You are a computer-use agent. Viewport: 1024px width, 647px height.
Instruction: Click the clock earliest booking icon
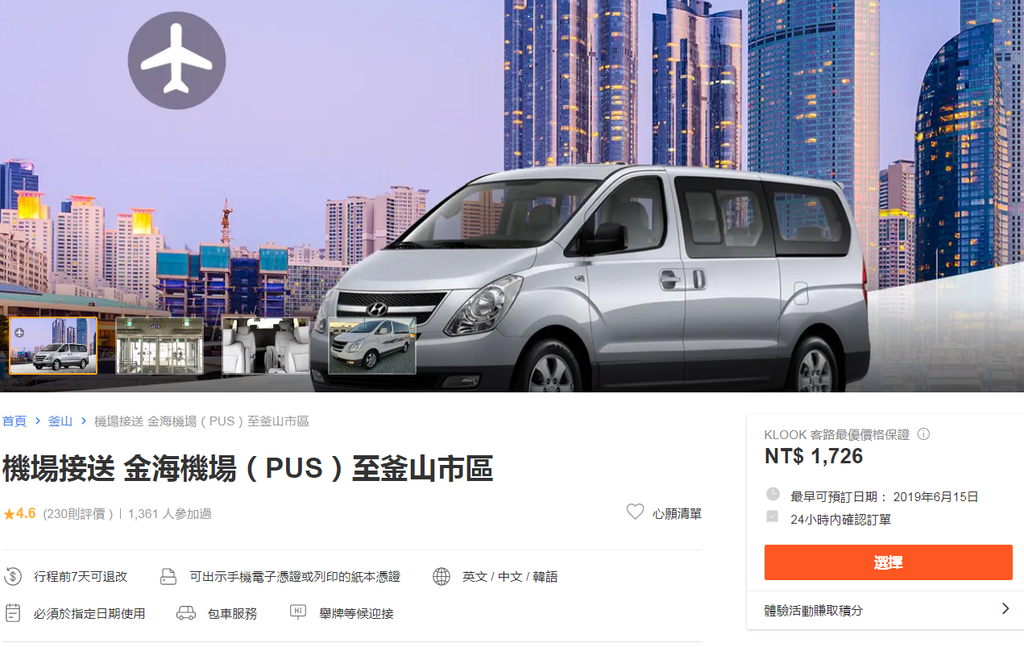point(773,494)
